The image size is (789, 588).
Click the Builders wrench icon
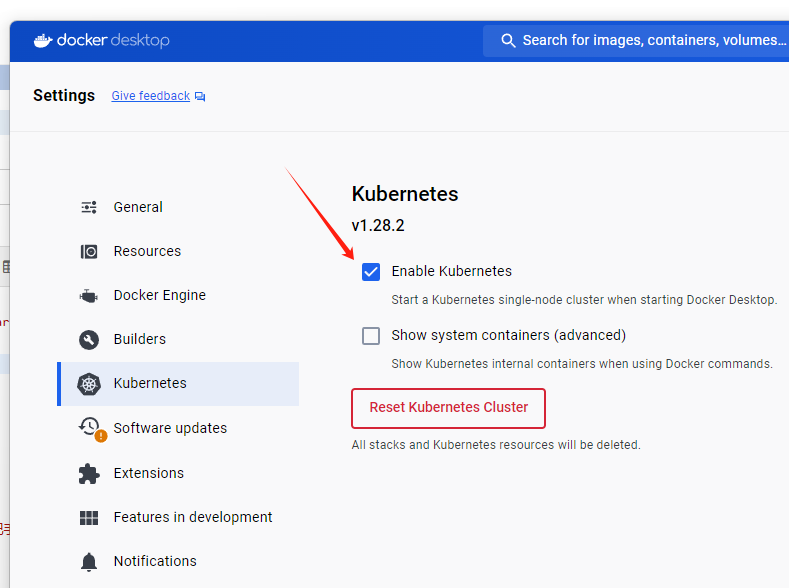tap(89, 339)
